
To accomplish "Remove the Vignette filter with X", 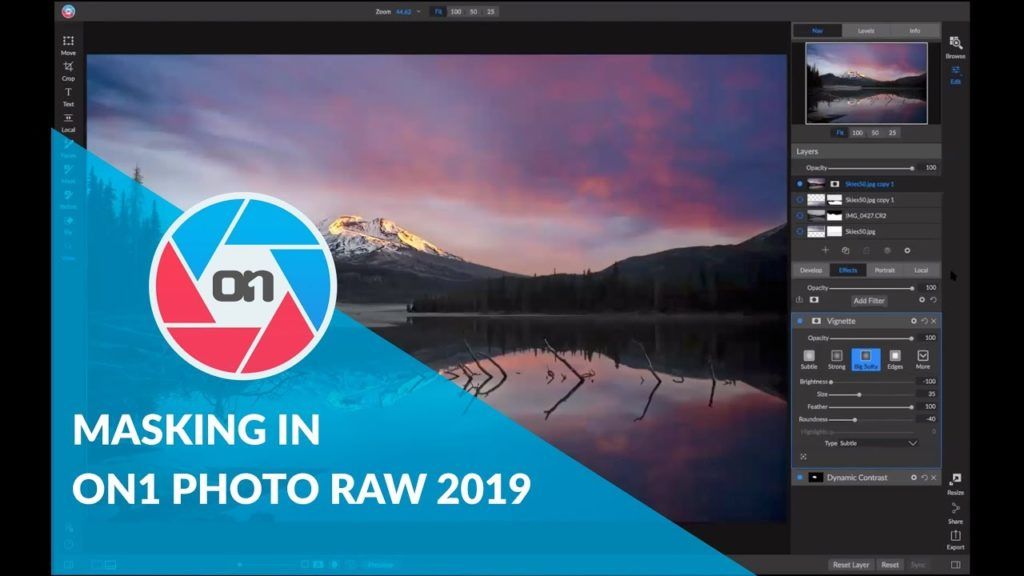I will [x=934, y=321].
